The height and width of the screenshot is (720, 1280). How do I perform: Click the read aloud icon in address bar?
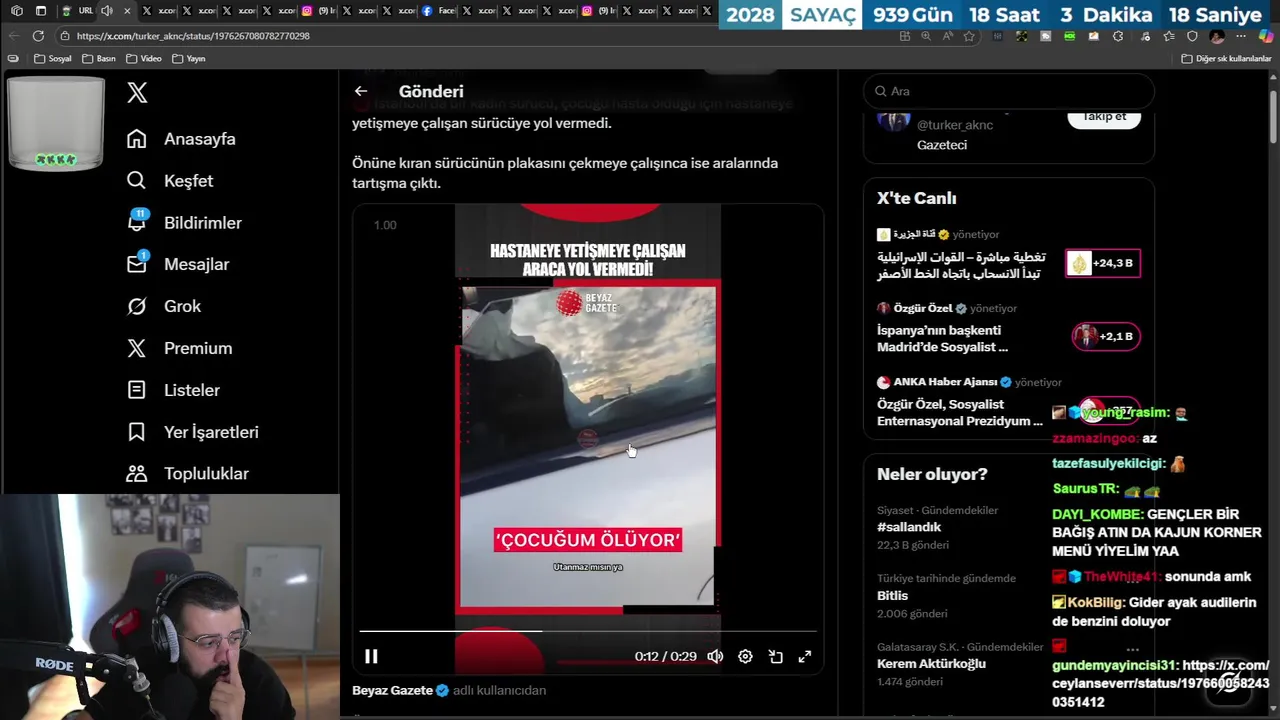click(948, 36)
